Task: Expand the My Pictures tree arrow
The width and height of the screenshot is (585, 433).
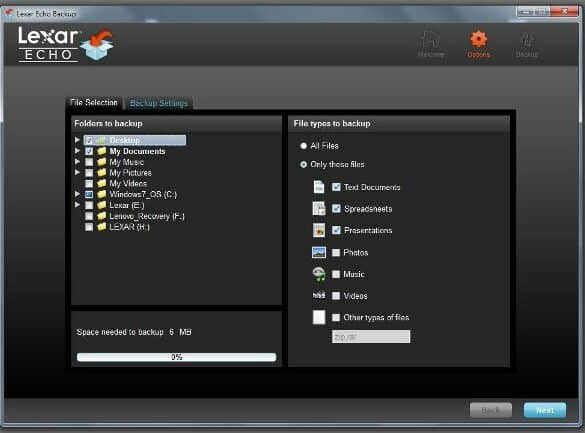Action: point(77,172)
